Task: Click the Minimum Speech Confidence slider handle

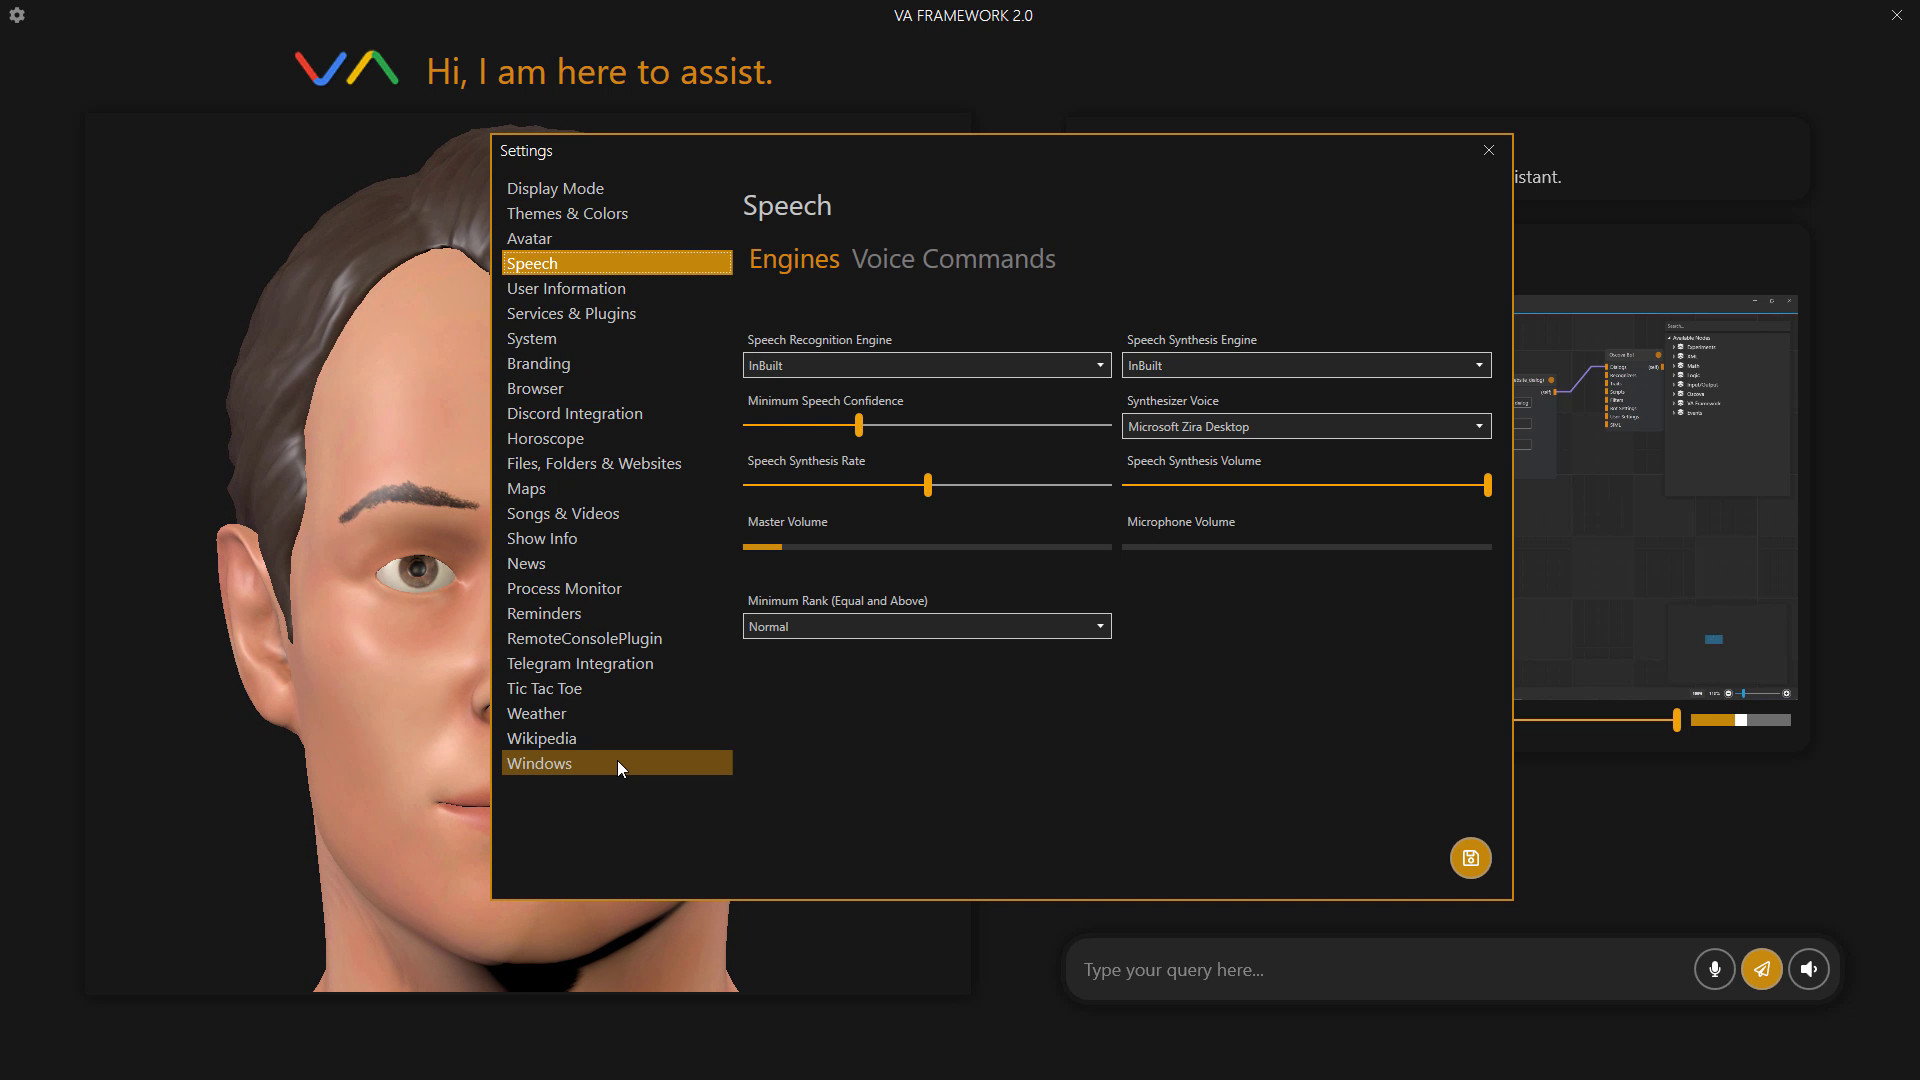Action: click(x=859, y=425)
